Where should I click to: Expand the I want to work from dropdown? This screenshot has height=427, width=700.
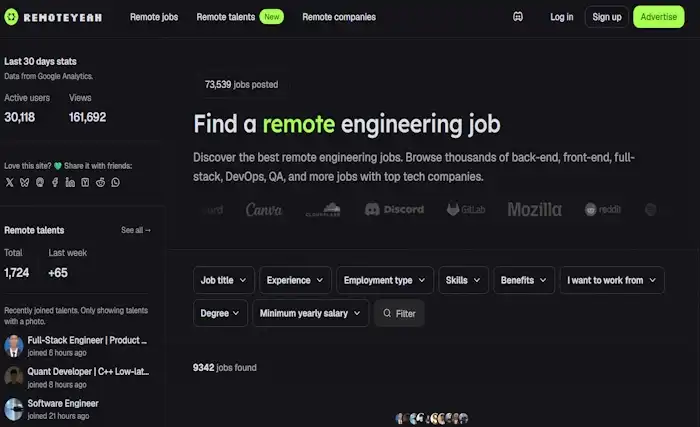[612, 280]
